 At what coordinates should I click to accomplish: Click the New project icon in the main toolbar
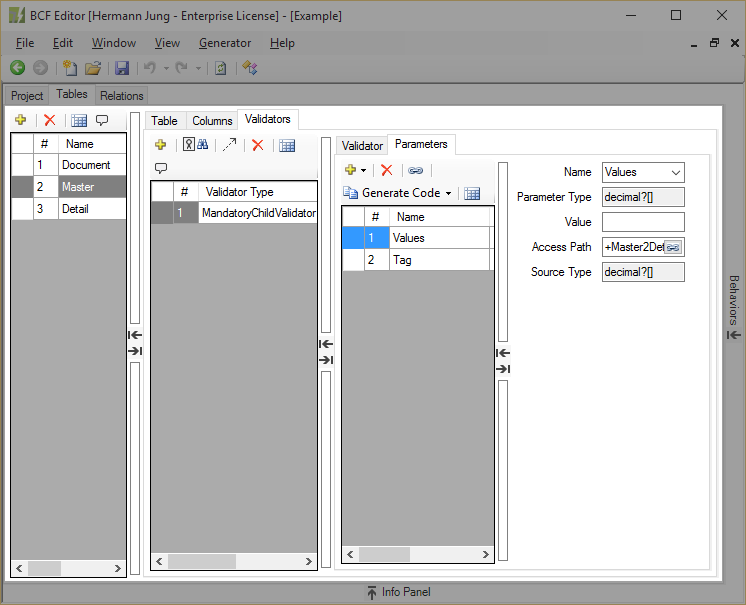pos(70,68)
